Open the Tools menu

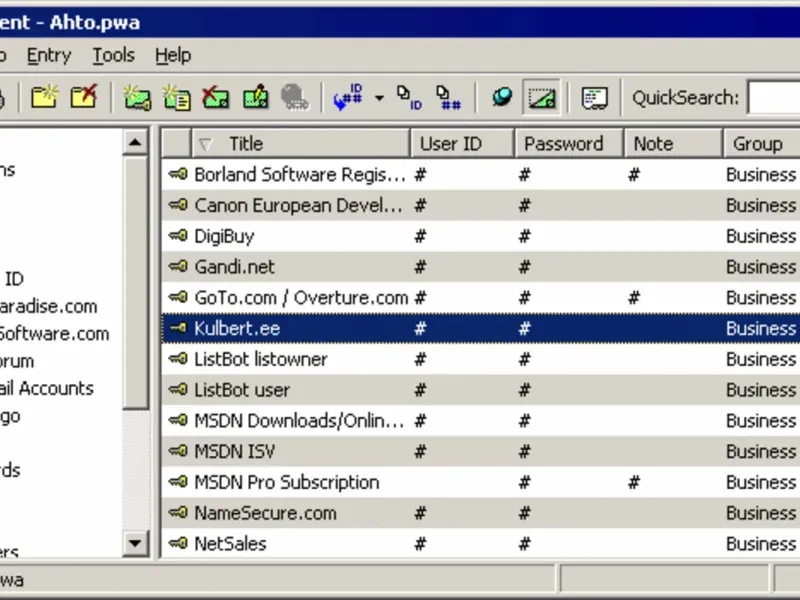click(113, 55)
